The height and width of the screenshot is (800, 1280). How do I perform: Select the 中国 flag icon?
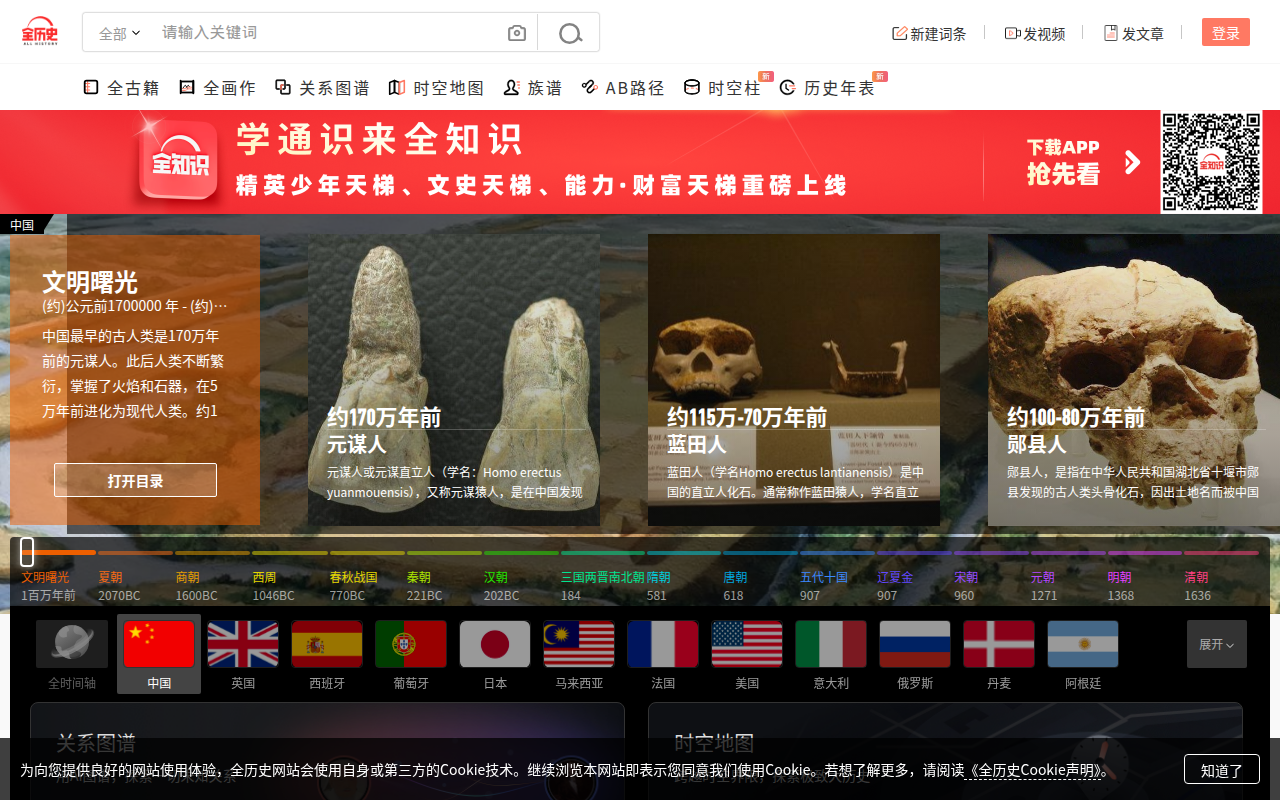pos(159,644)
